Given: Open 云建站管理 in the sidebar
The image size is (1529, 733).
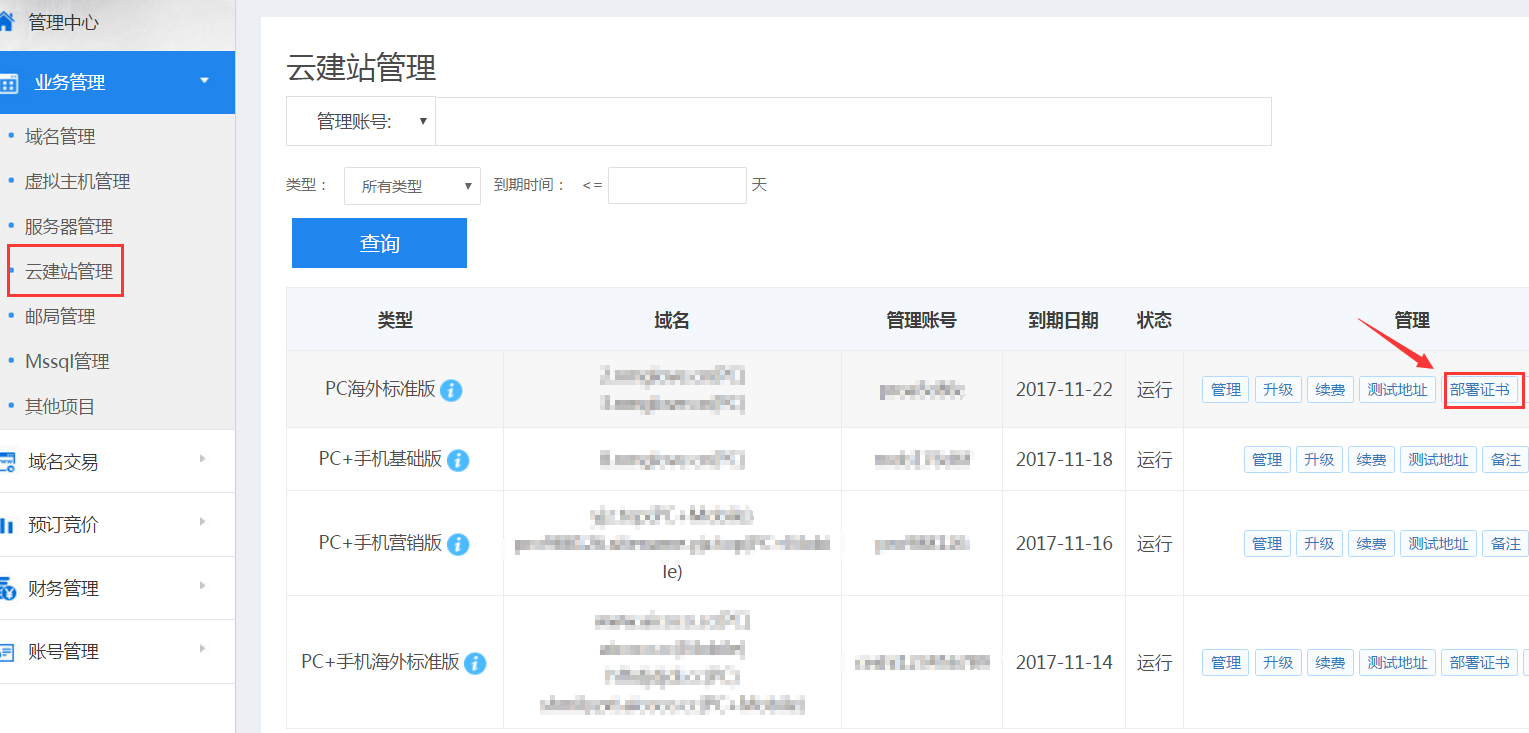Looking at the screenshot, I should (68, 272).
